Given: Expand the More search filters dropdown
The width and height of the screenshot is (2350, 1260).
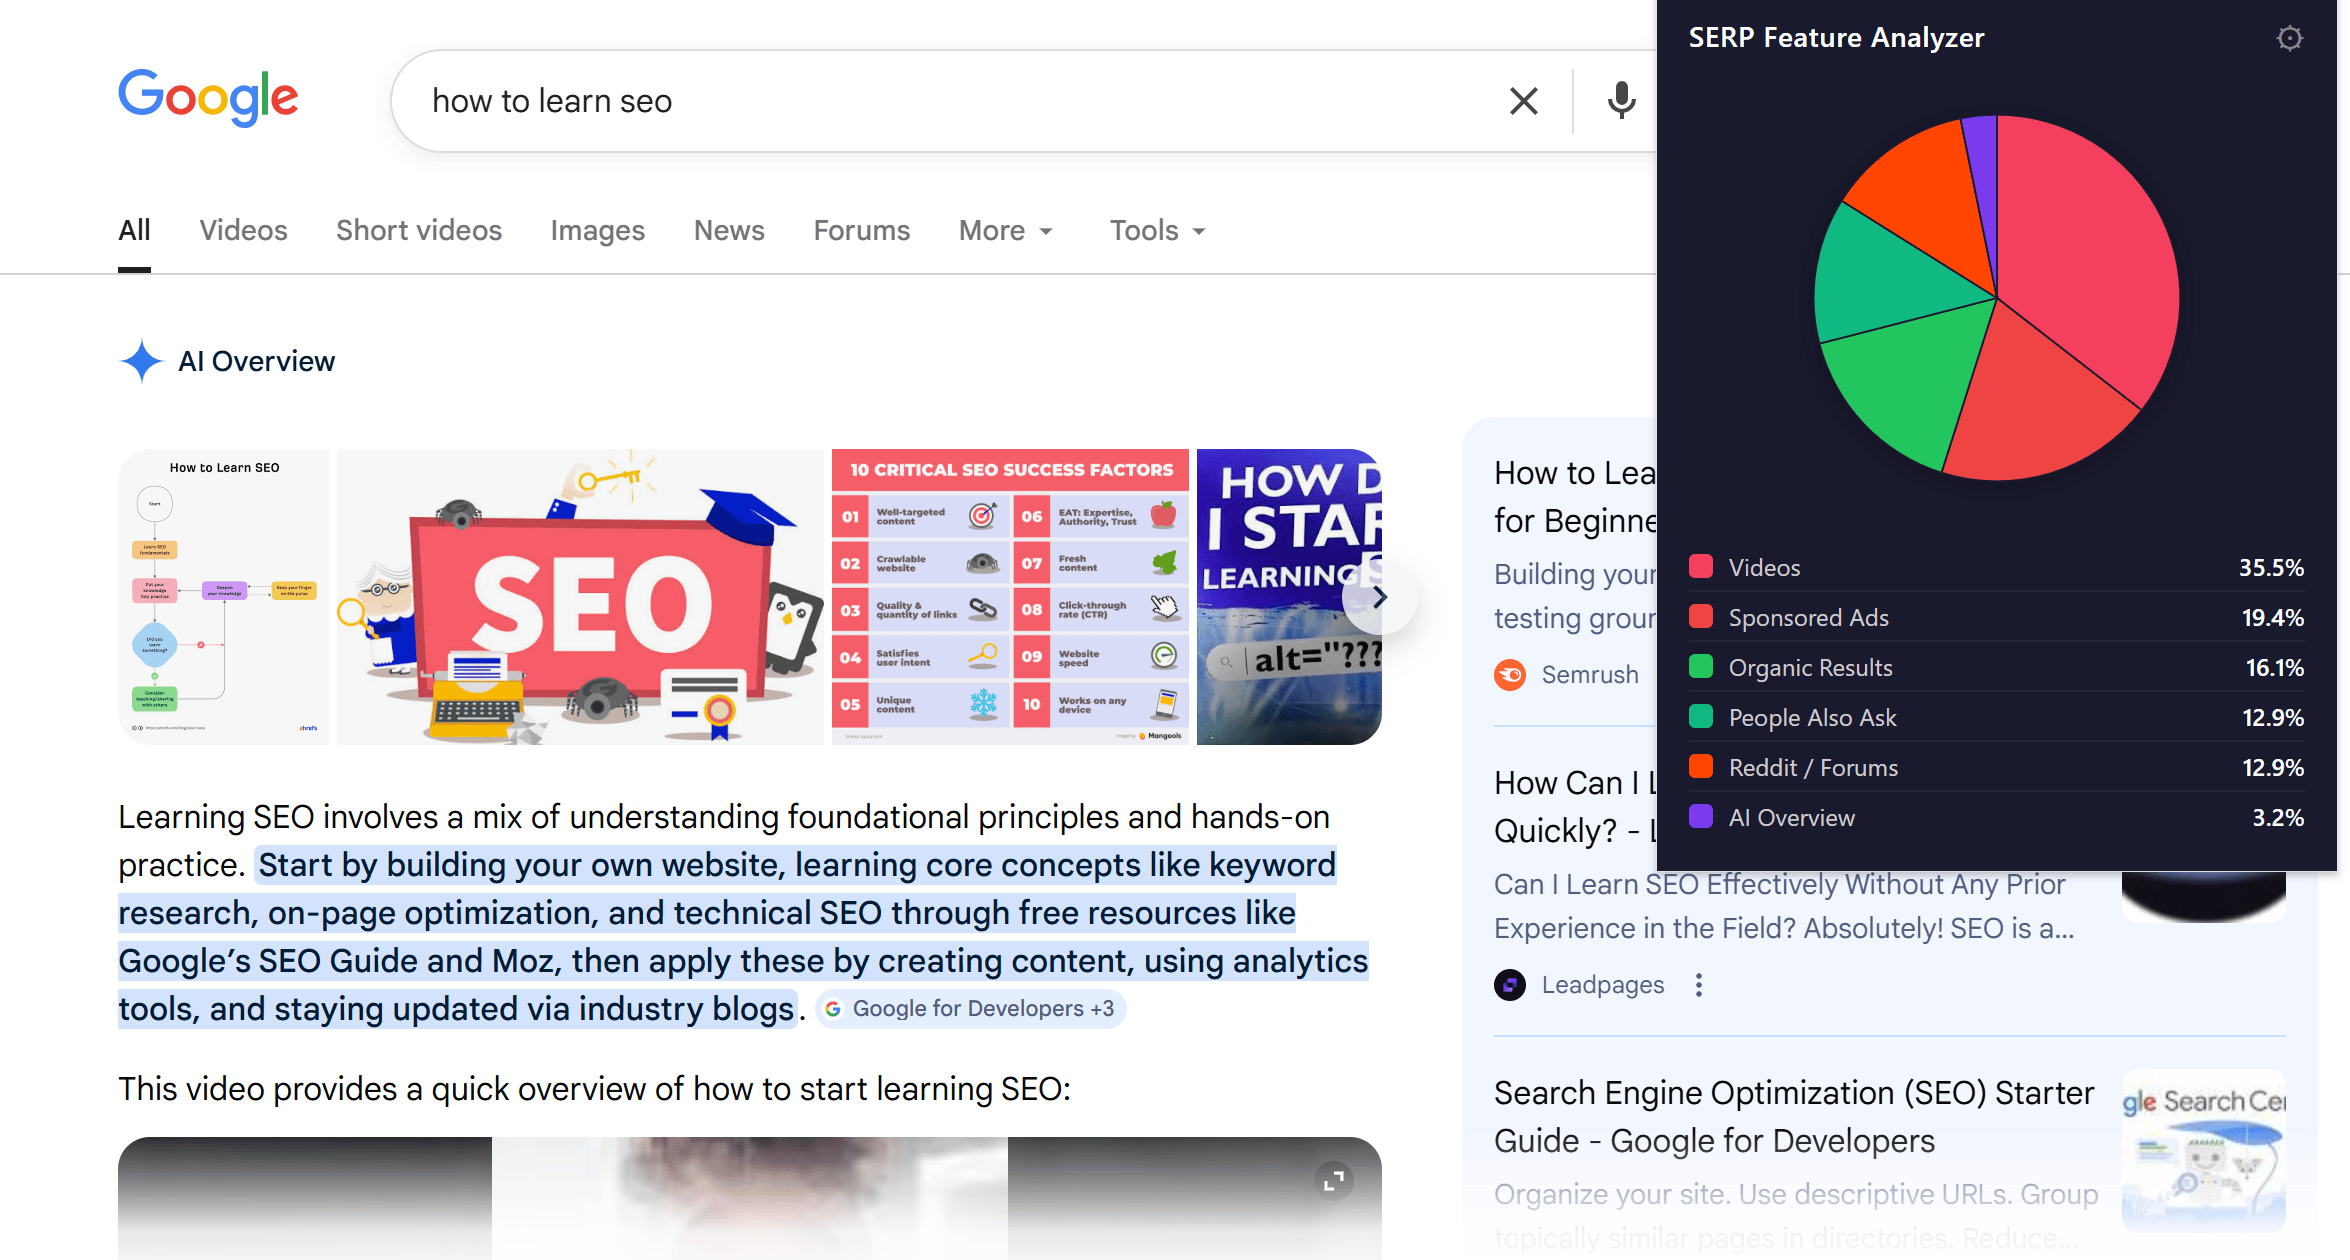Looking at the screenshot, I should (x=1006, y=231).
